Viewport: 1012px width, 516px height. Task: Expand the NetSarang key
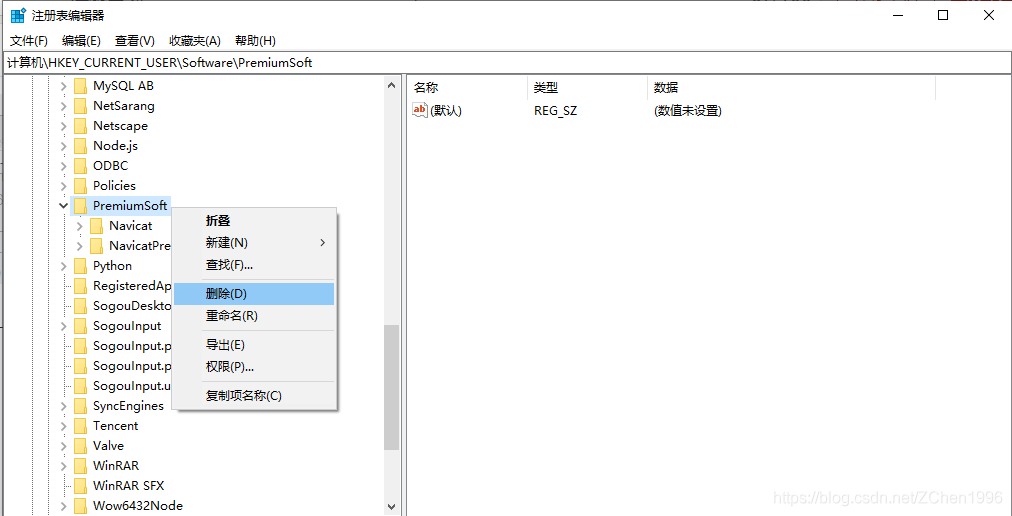pos(63,106)
